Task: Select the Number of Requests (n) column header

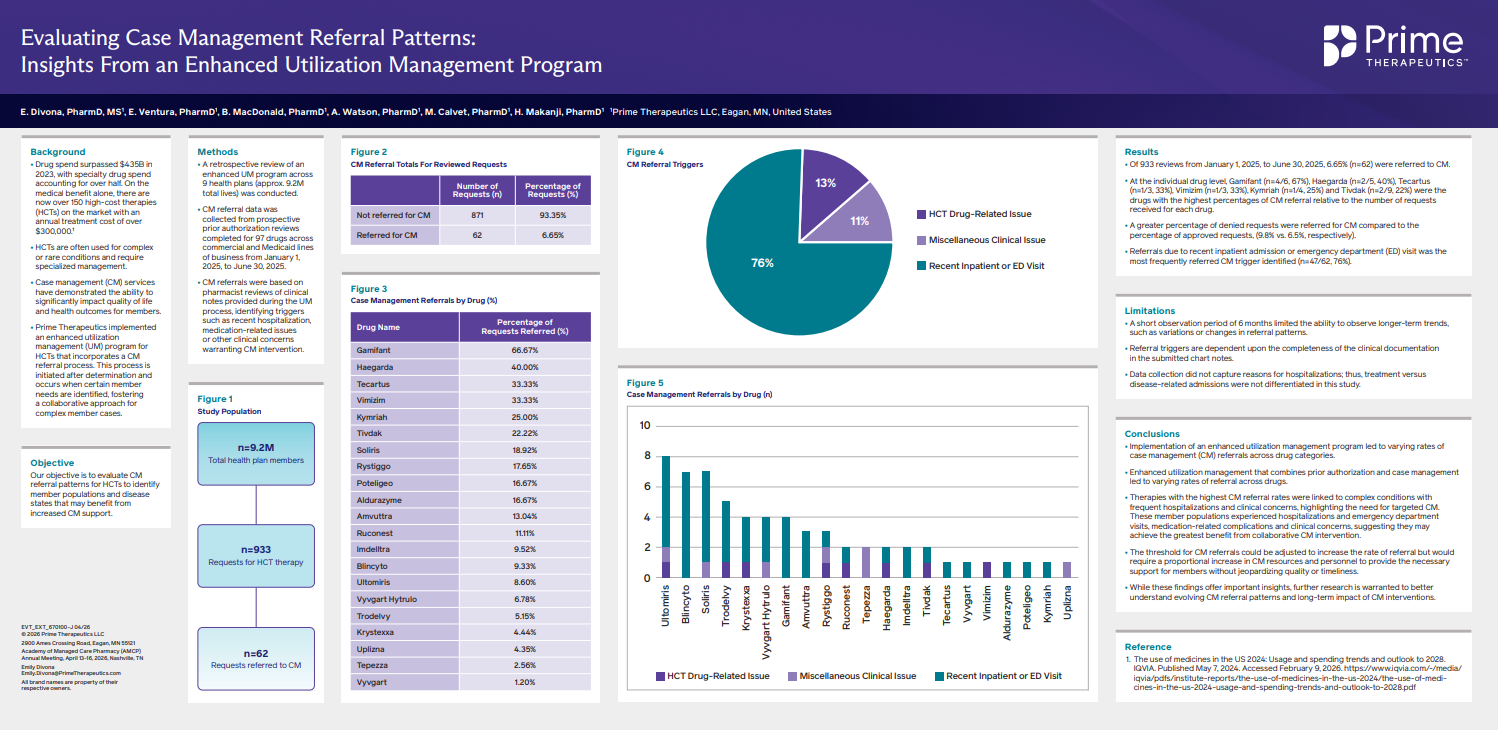Action: (476, 190)
